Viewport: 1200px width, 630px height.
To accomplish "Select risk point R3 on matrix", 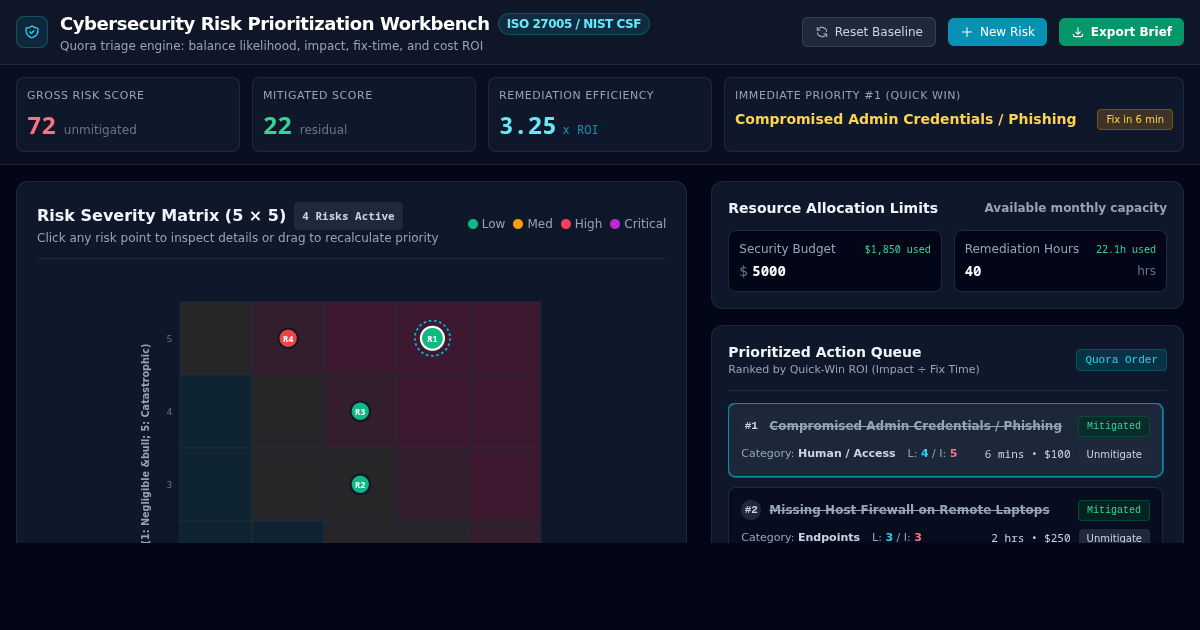I will point(360,411).
